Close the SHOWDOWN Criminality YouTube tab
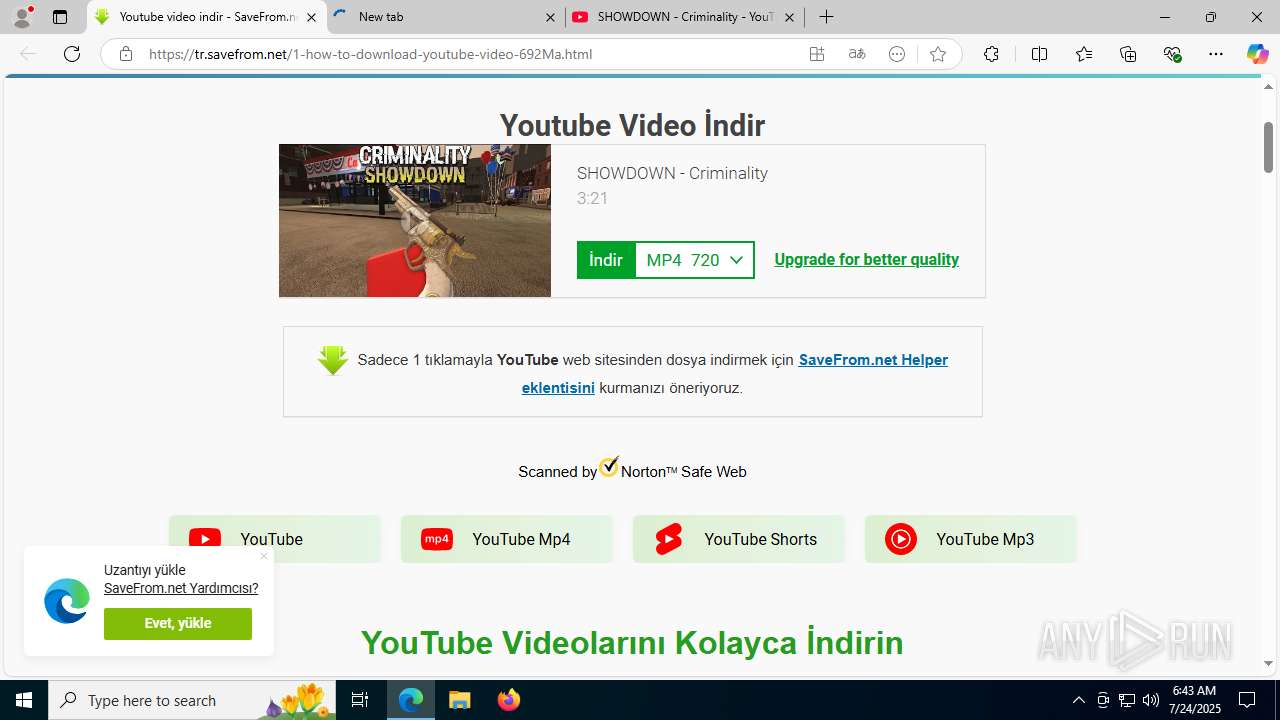The height and width of the screenshot is (720, 1280). (x=789, y=17)
